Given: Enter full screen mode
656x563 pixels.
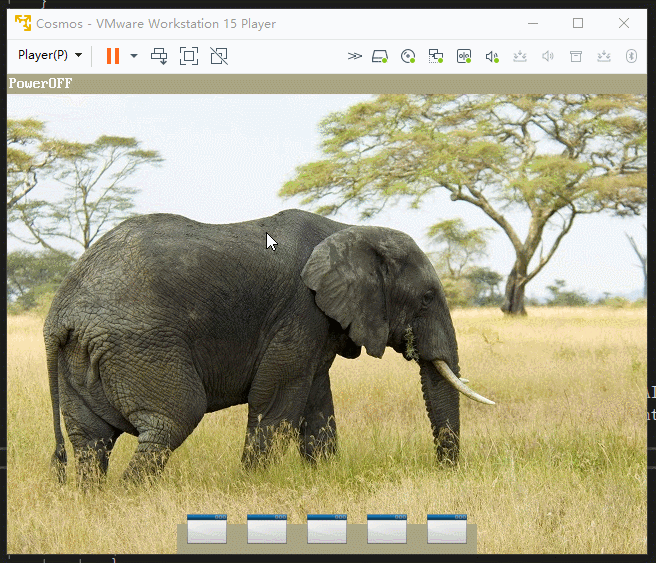Looking at the screenshot, I should 189,56.
